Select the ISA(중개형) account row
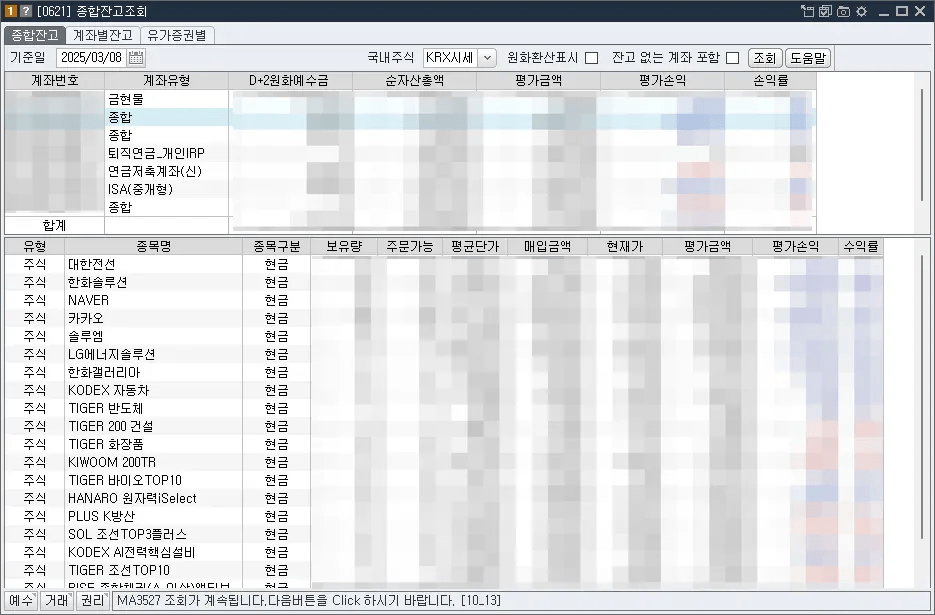 [x=410, y=189]
